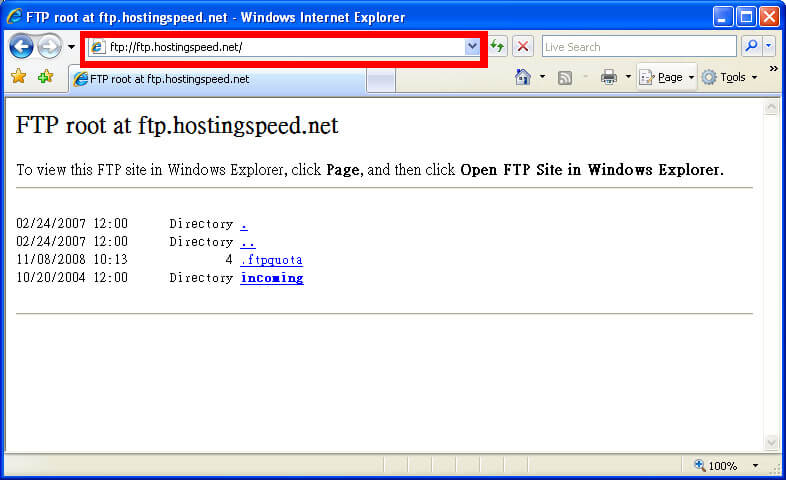Click the Back navigation arrow
Image resolution: width=786 pixels, height=480 pixels.
coord(21,47)
